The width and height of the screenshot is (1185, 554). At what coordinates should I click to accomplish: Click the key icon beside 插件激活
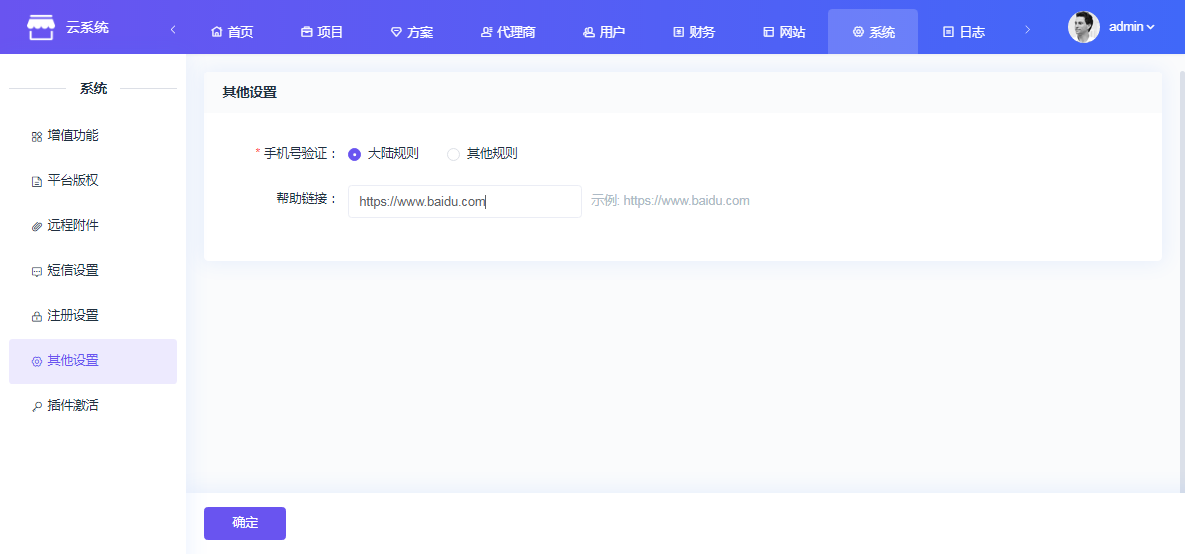coord(36,407)
